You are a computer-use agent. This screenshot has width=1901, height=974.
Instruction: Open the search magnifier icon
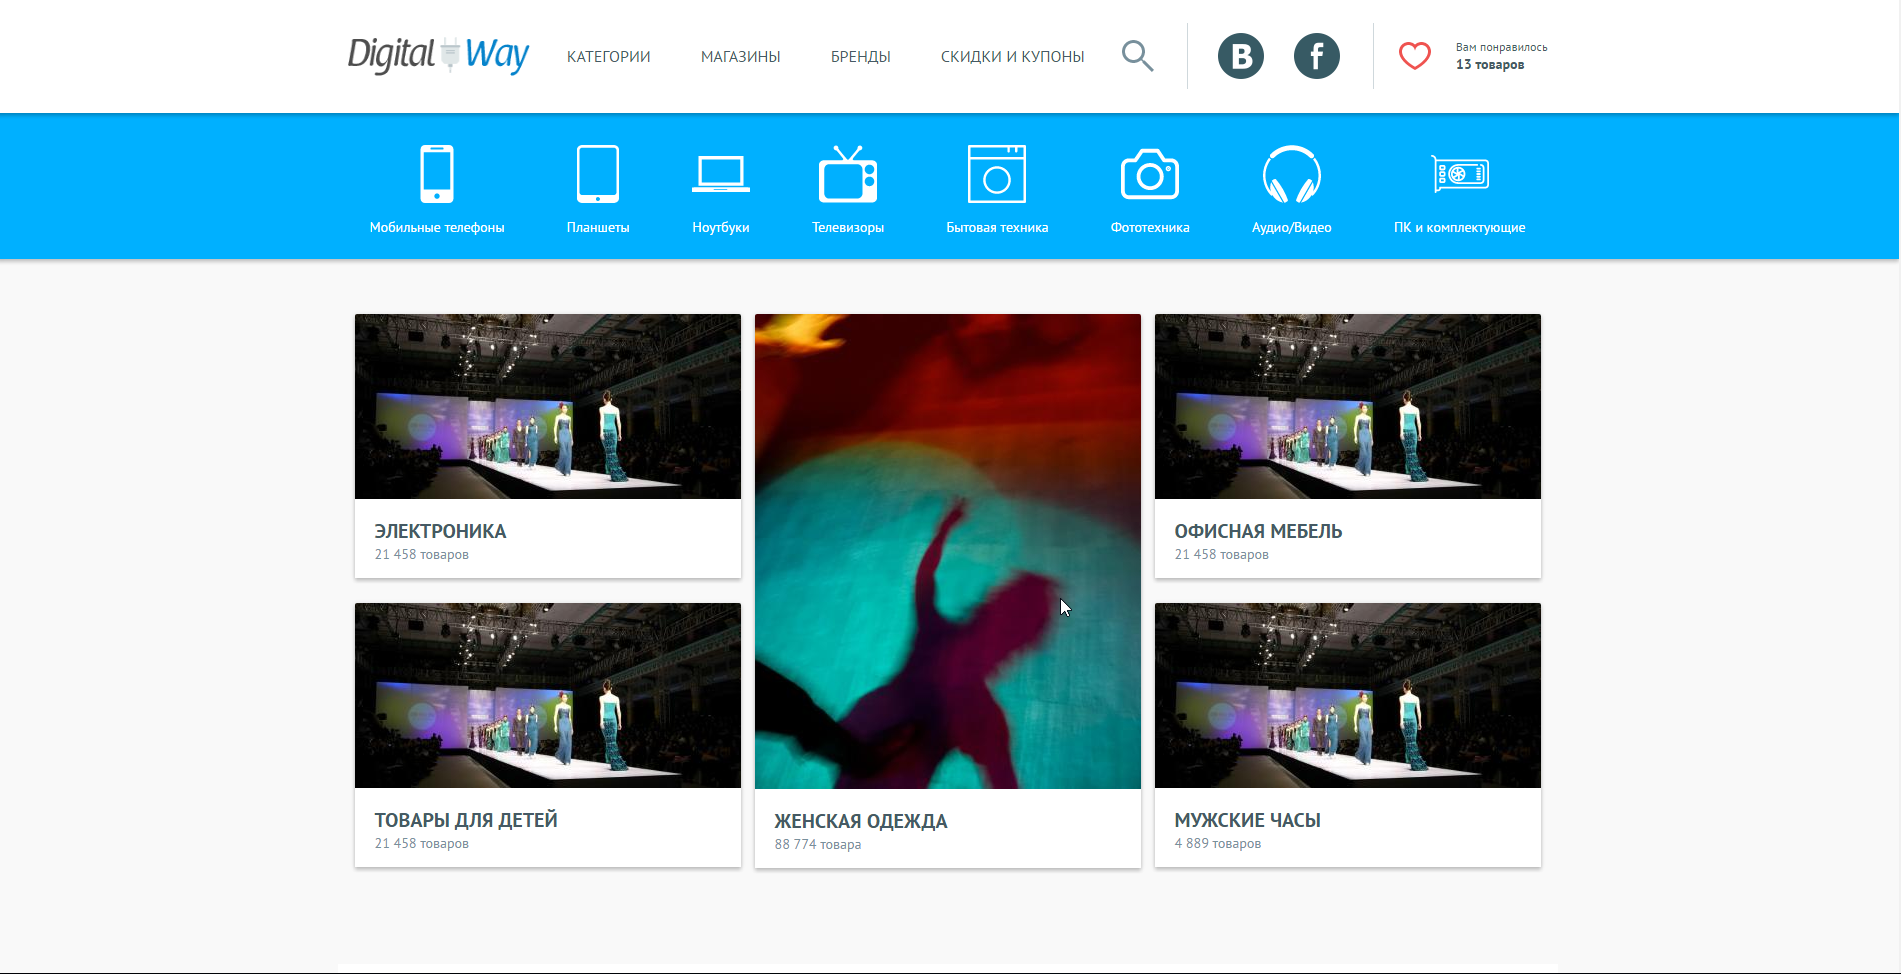pyautogui.click(x=1137, y=56)
